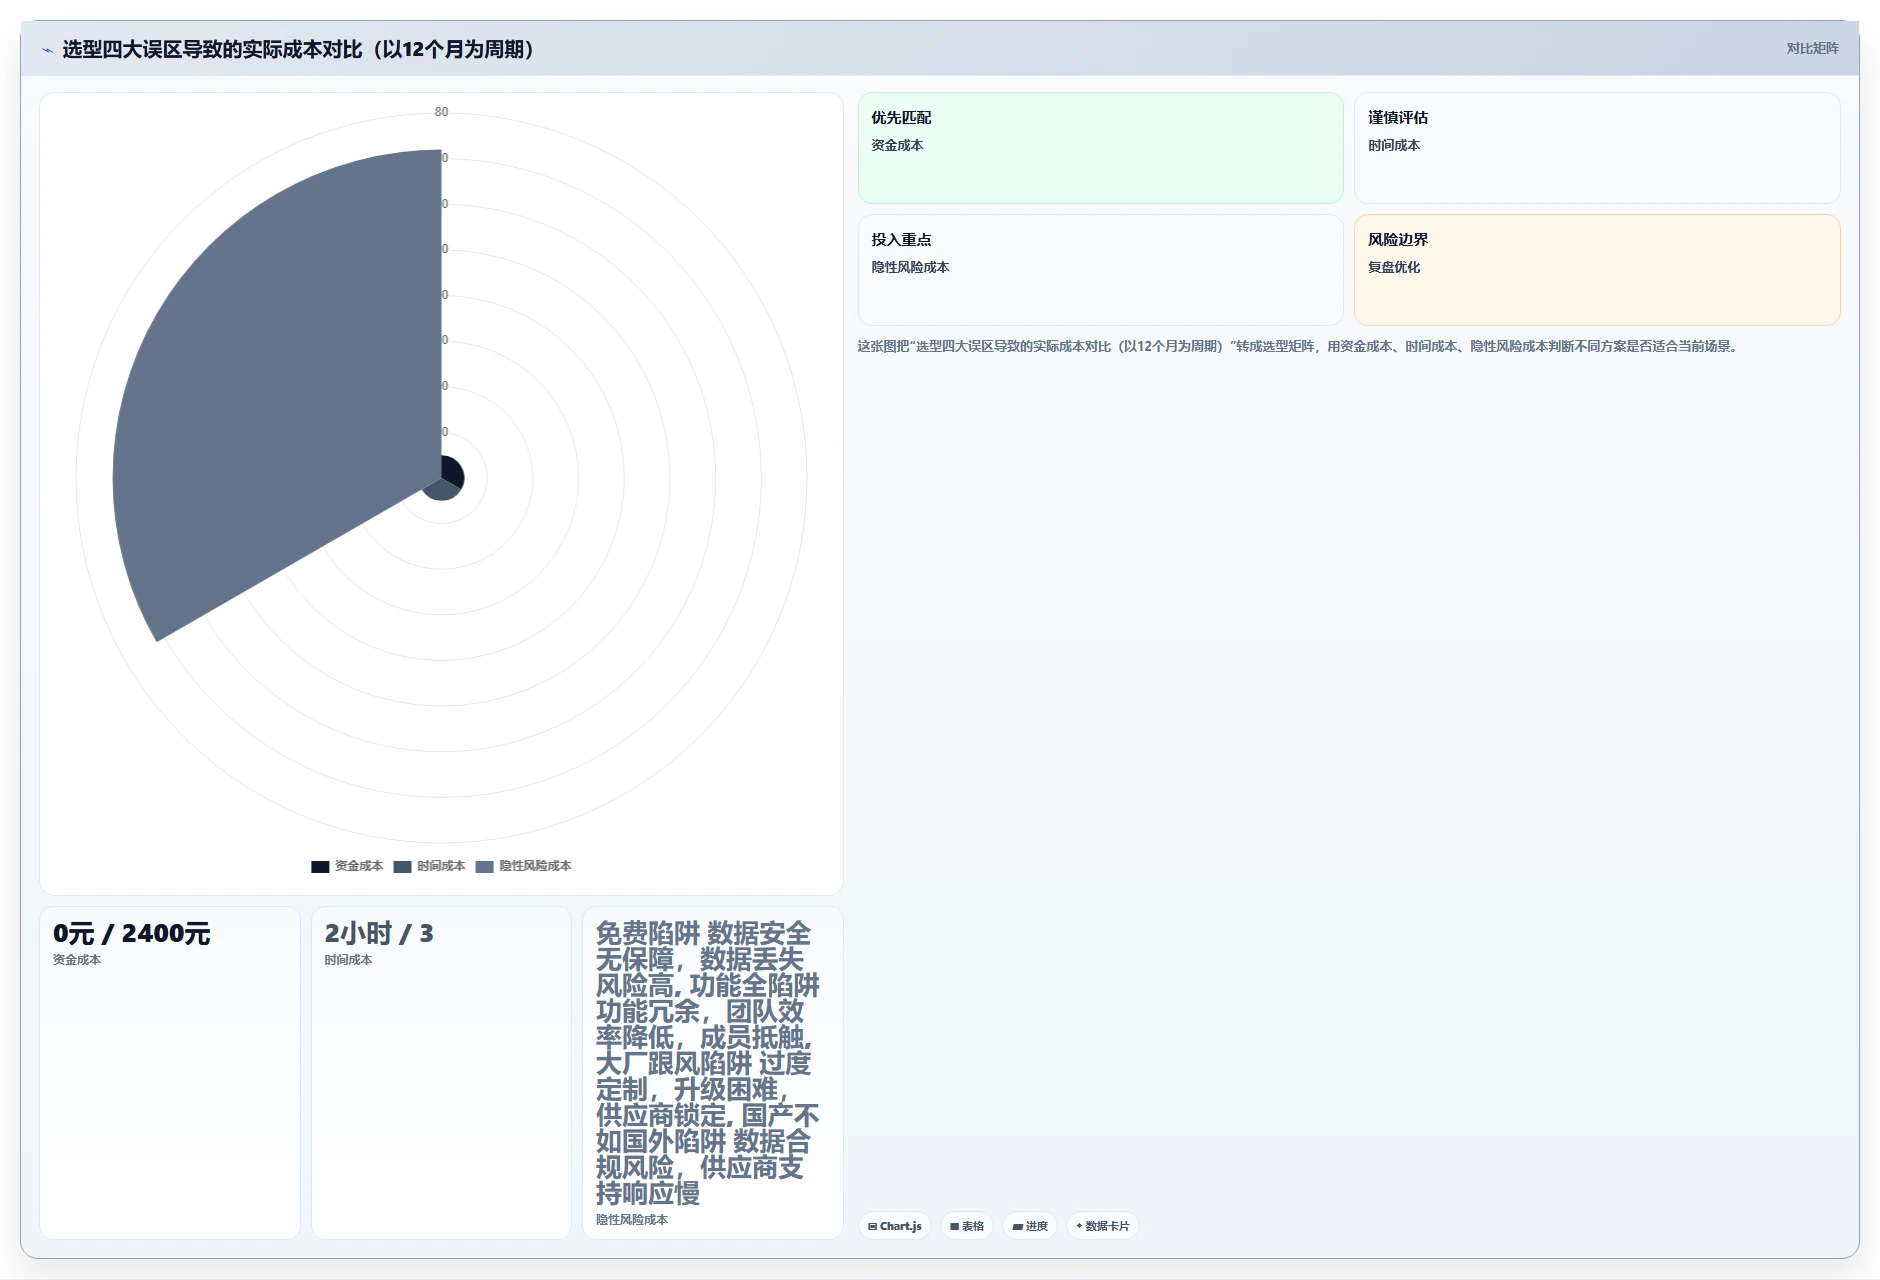Click the 复盘优化 label under 风险边界
Screen dimensions: 1880x1280
coord(1394,267)
